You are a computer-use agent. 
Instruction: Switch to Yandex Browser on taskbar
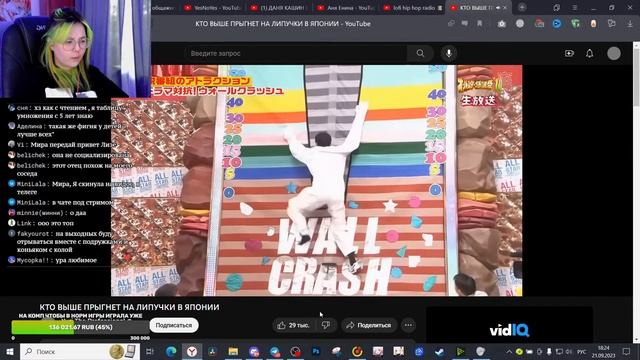tap(192, 351)
